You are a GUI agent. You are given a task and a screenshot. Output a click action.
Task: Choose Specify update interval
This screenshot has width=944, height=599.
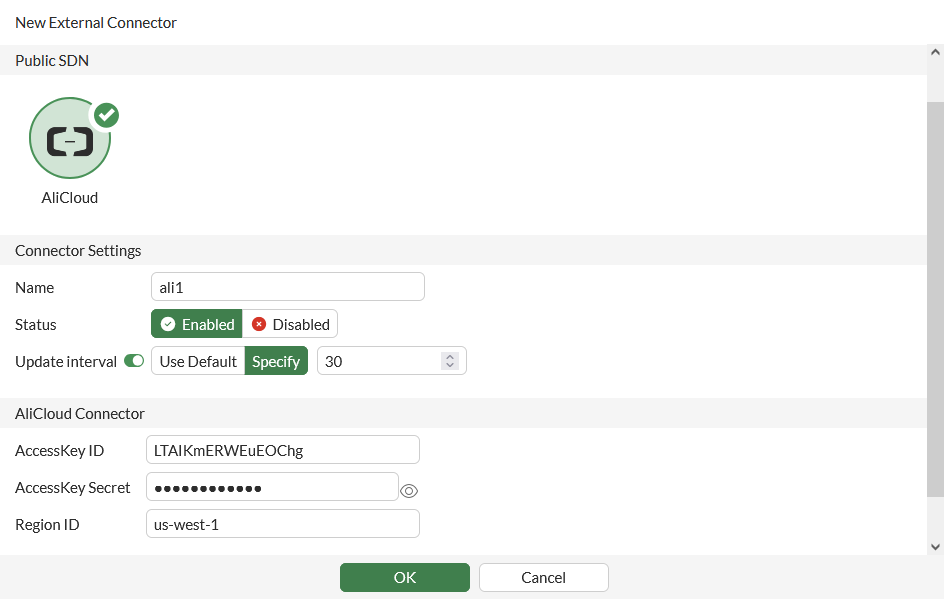coord(276,361)
